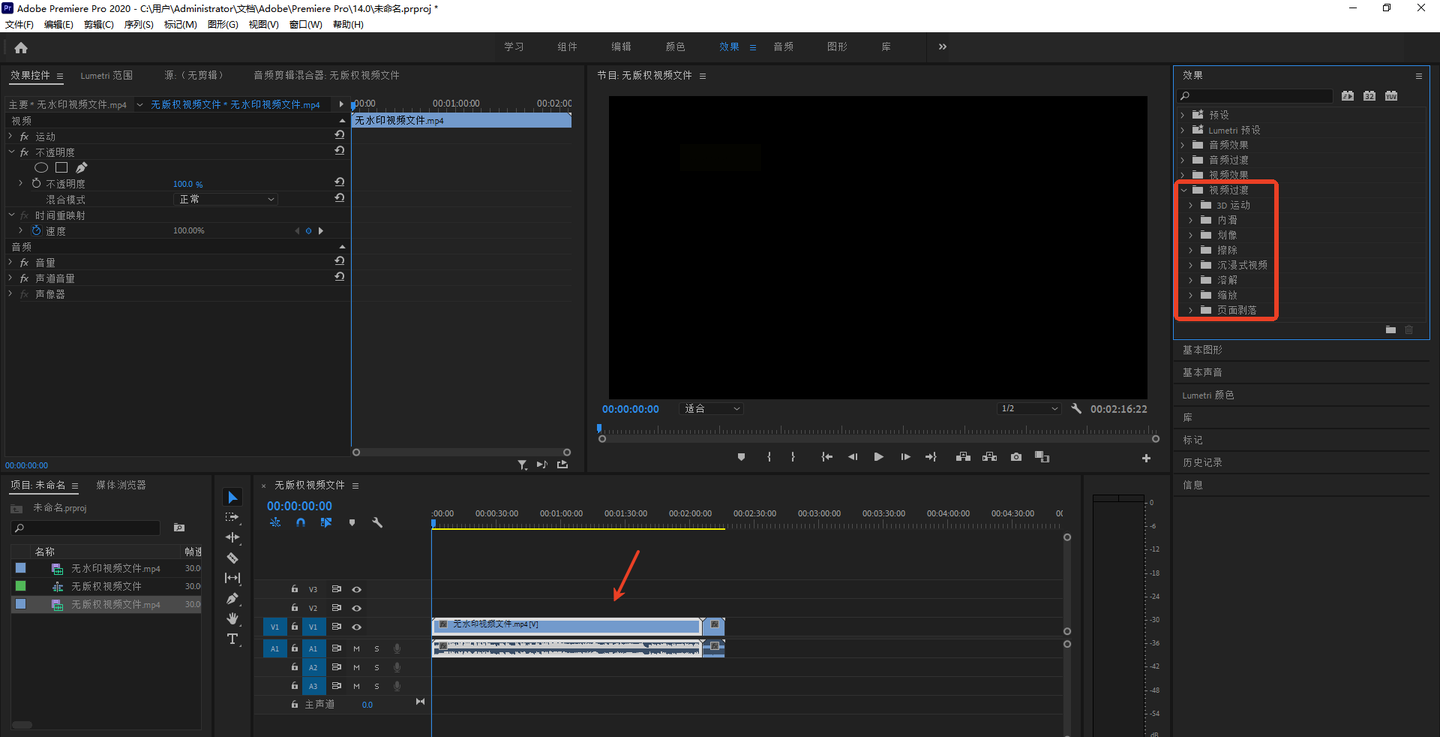Go to In point in Program Monitor
The image size is (1440, 737).
pyautogui.click(x=827, y=457)
